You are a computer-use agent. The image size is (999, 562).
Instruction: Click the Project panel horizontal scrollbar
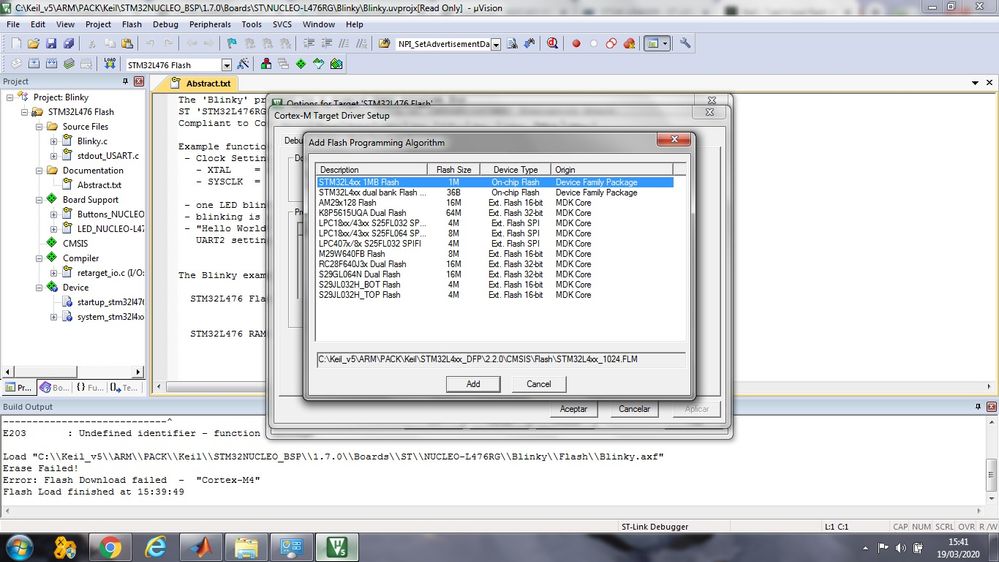point(73,371)
